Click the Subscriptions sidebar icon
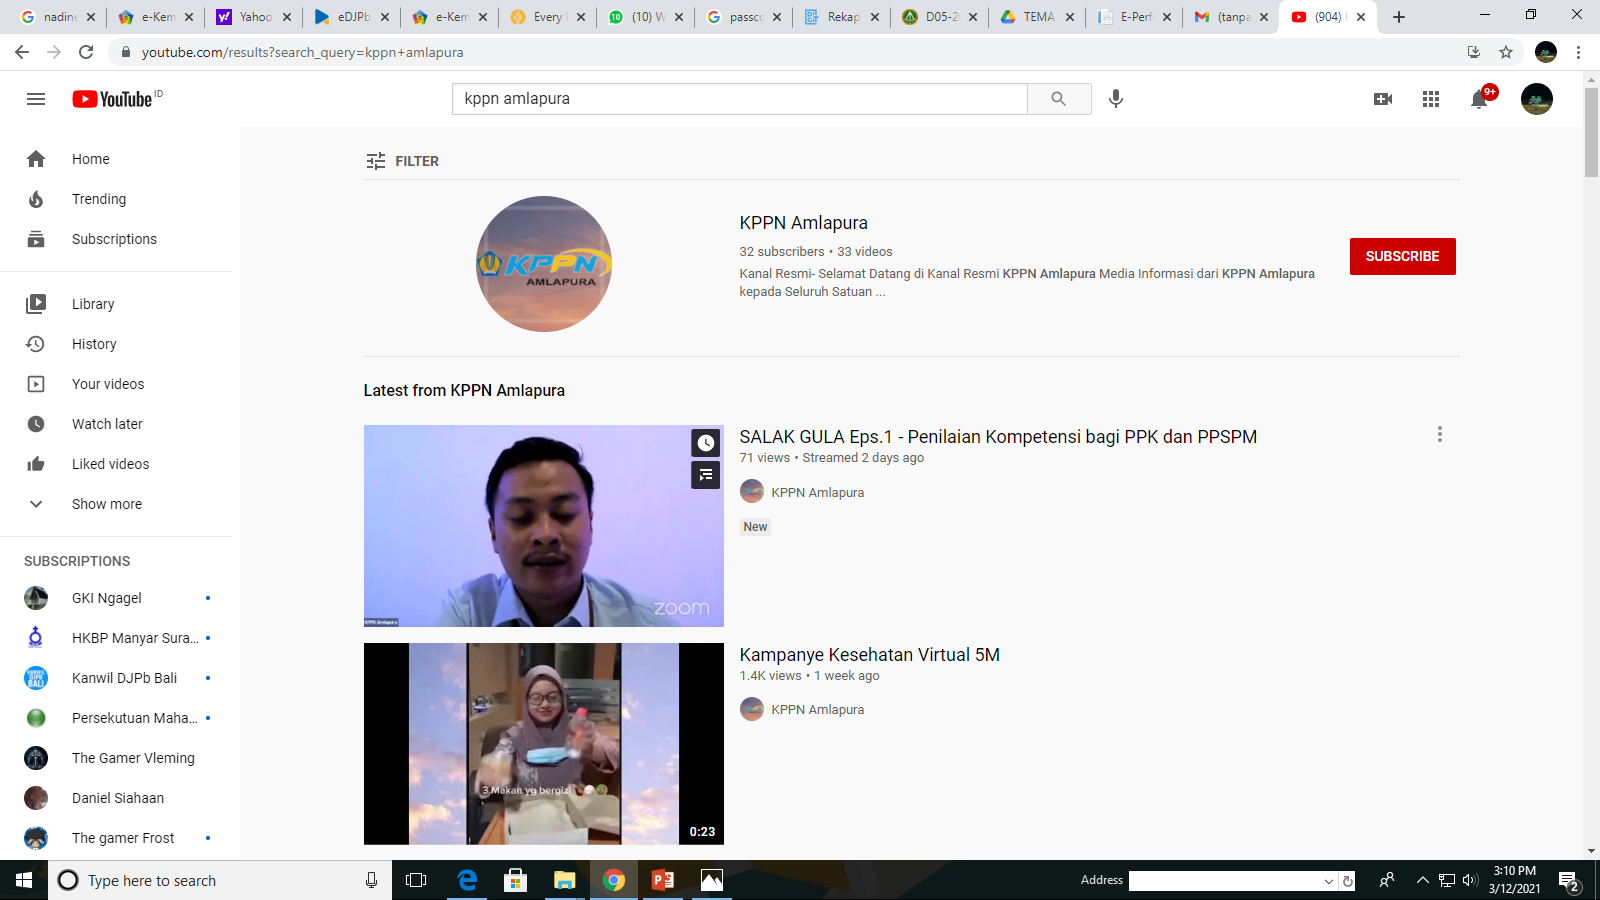1600x900 pixels. [x=36, y=239]
